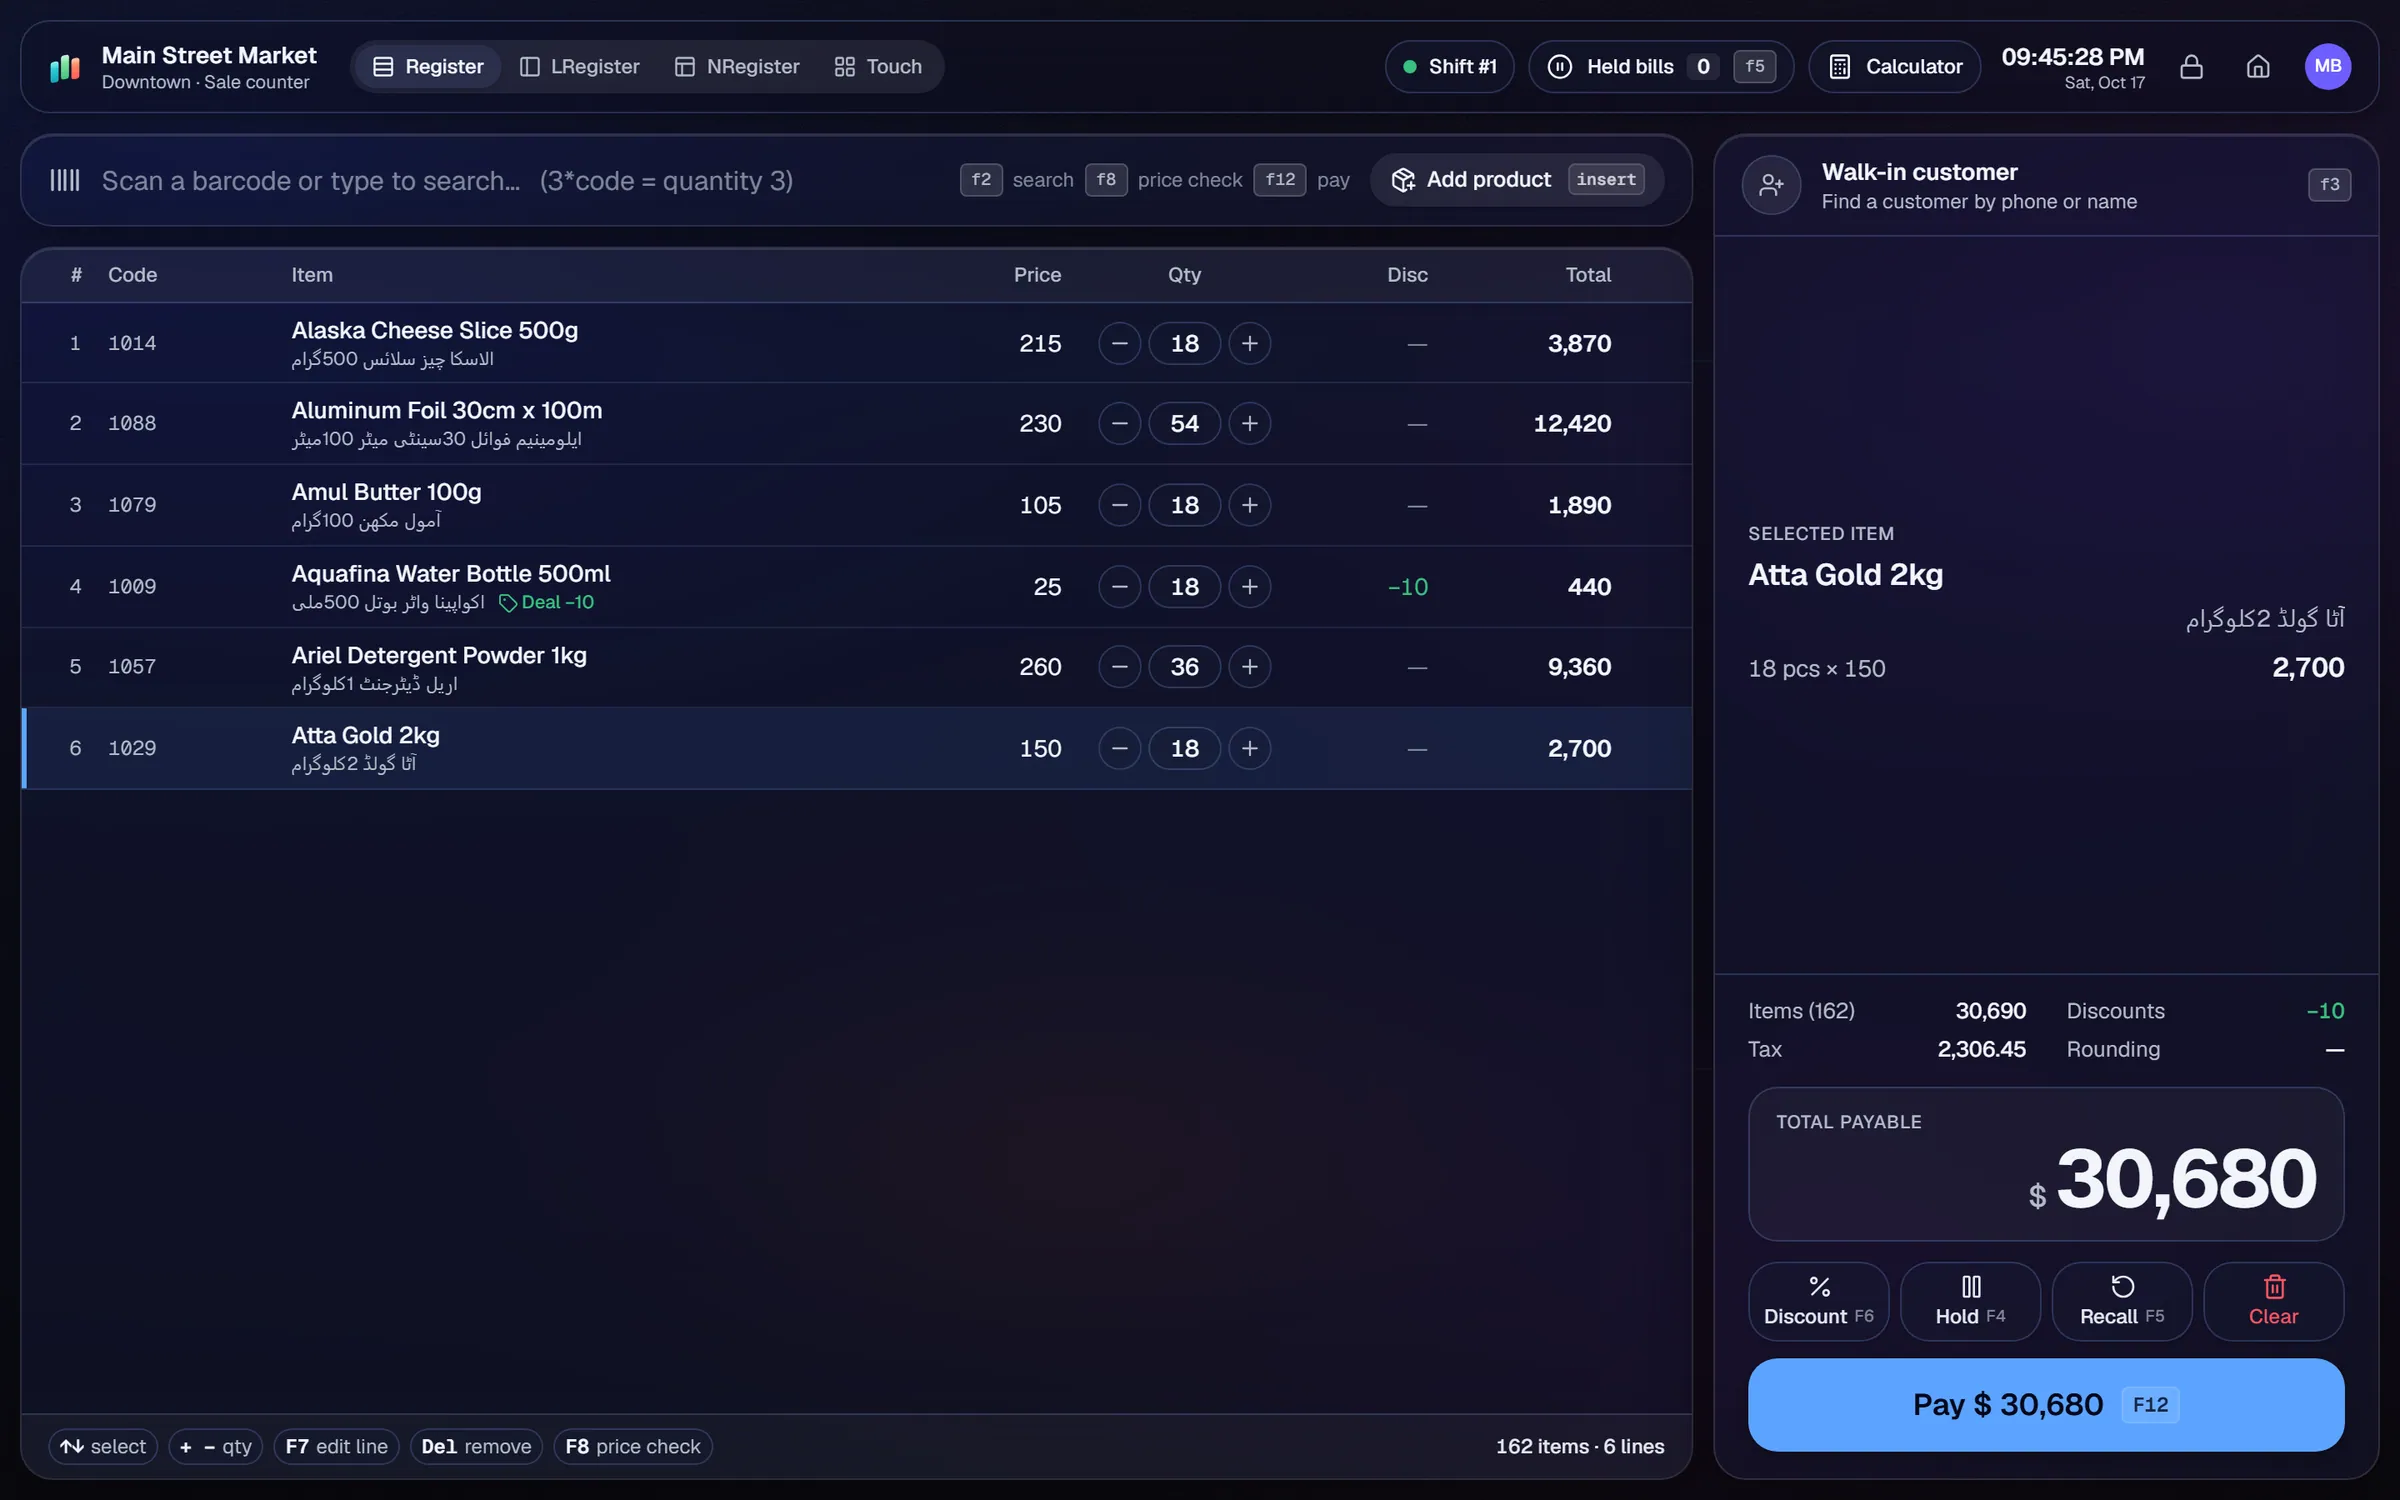This screenshot has width=2400, height=1500.
Task: Click the add customer icon
Action: (x=1771, y=185)
